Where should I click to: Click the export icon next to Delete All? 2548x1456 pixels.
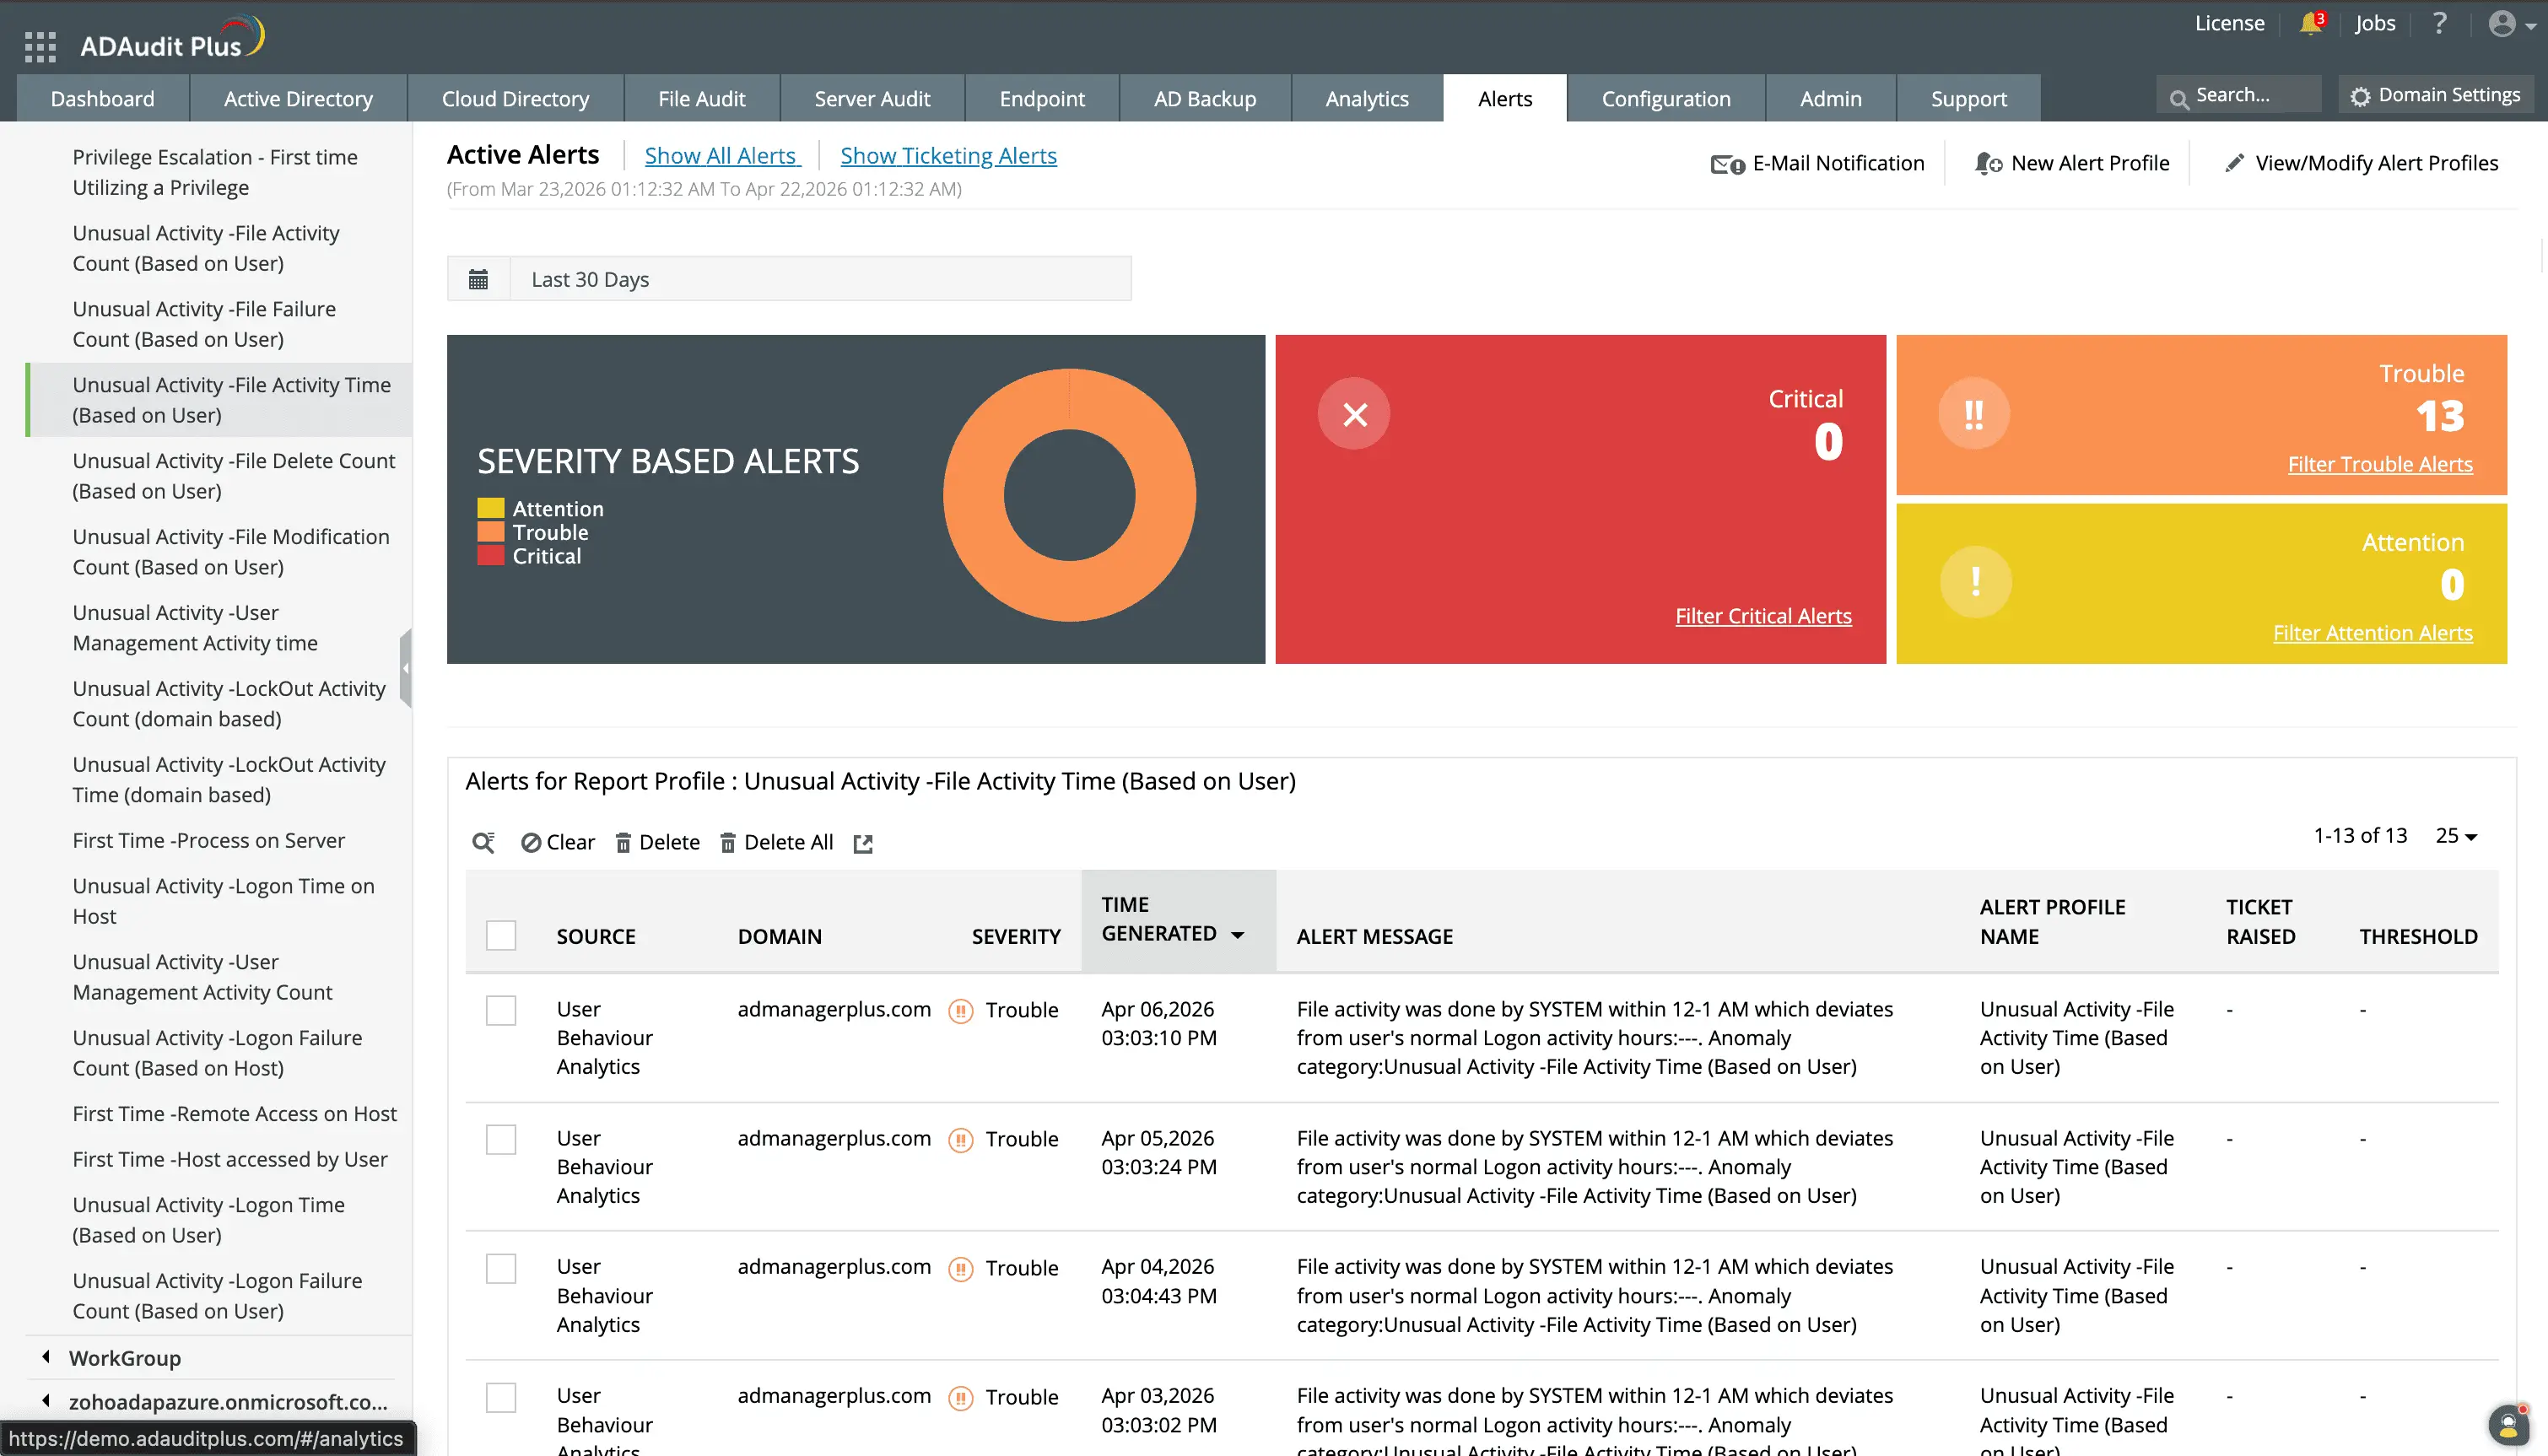point(863,843)
